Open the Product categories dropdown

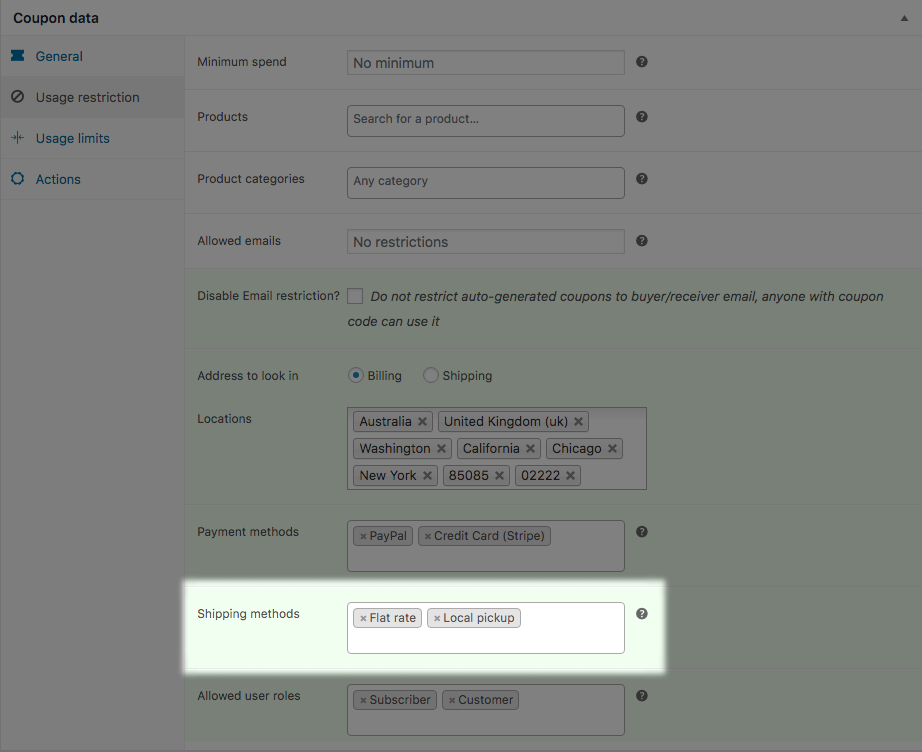coord(485,182)
